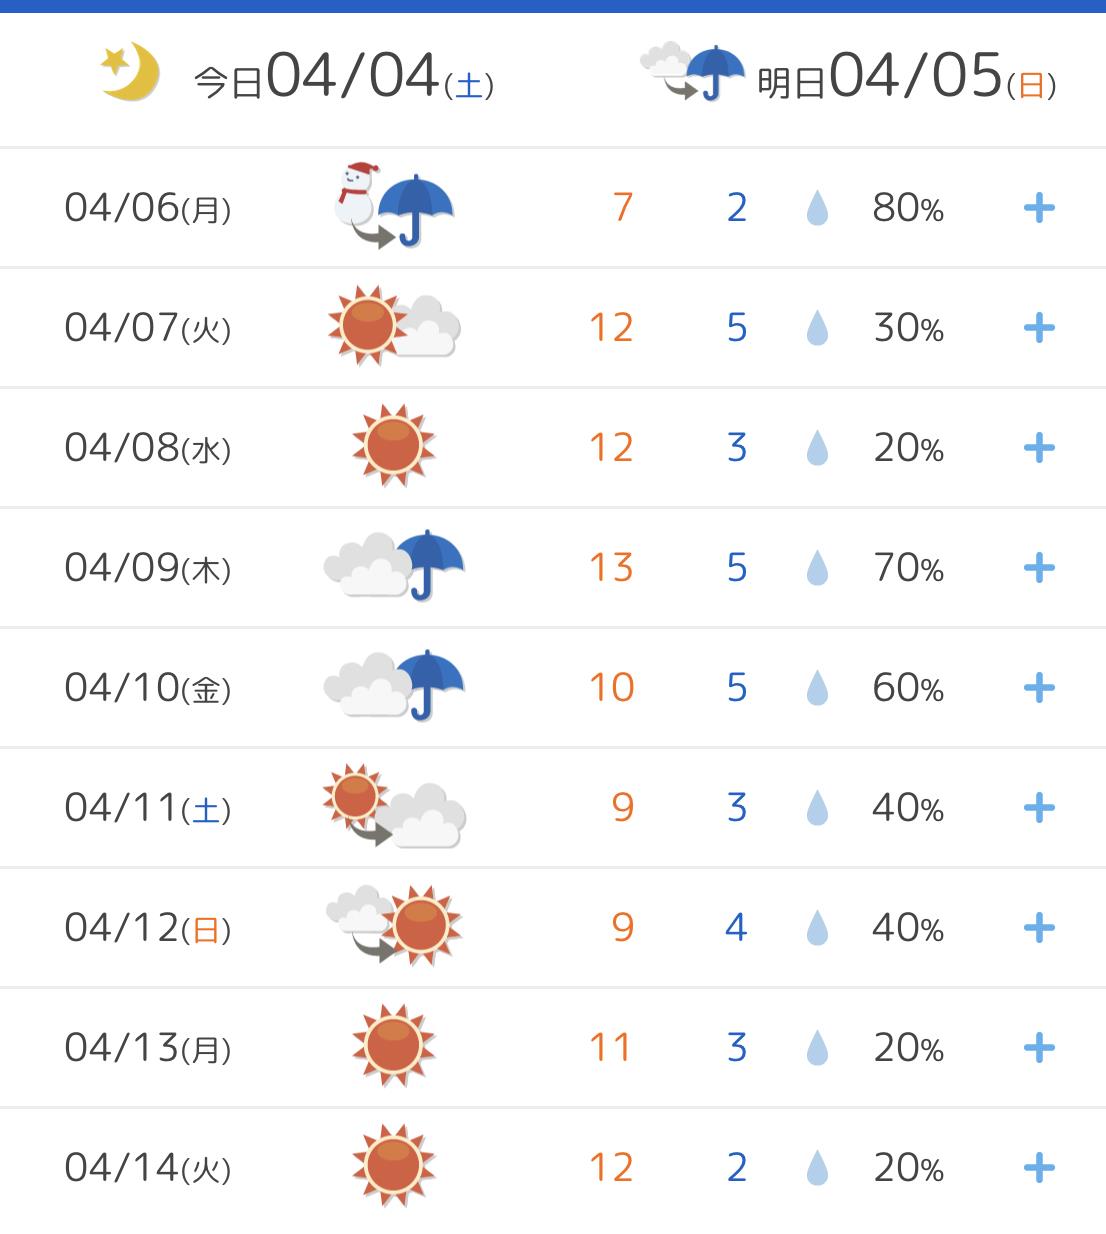Expand 04/14 row with plus button
This screenshot has width=1106, height=1234.
coord(1039,1168)
